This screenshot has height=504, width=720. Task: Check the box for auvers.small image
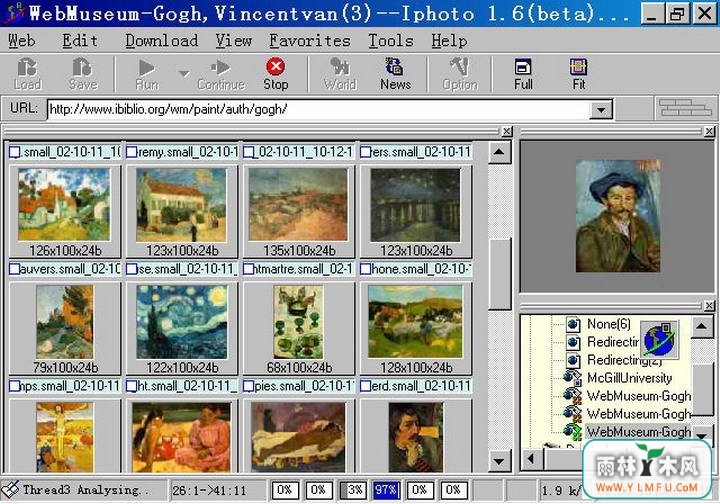coord(15,269)
